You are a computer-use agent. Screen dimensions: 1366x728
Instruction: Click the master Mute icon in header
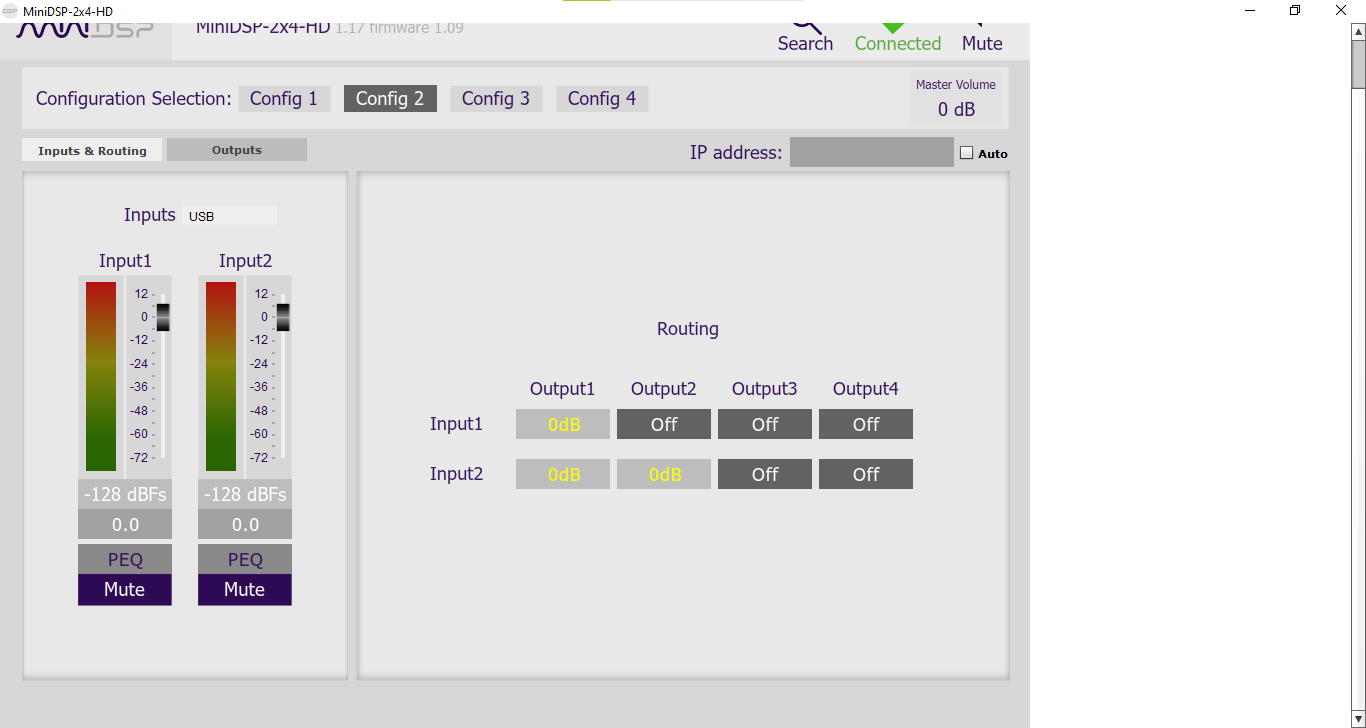point(978,26)
